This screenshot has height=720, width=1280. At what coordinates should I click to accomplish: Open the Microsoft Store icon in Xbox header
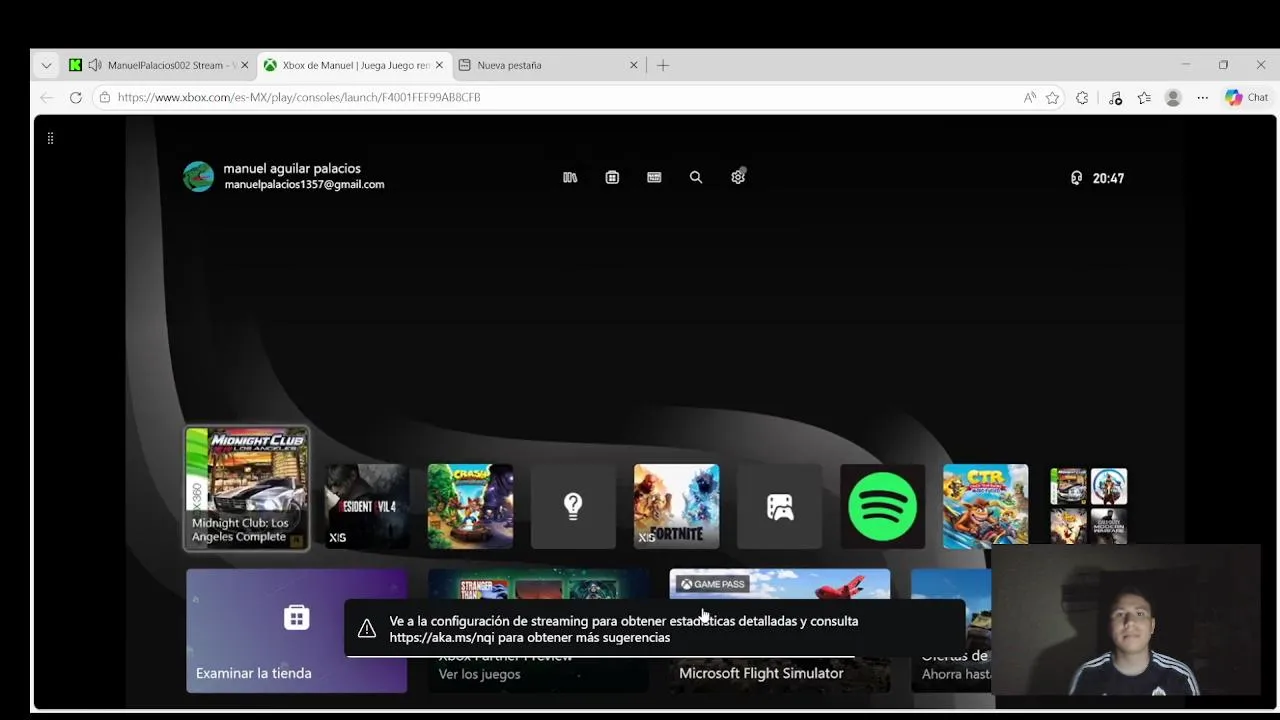pyautogui.click(x=612, y=177)
